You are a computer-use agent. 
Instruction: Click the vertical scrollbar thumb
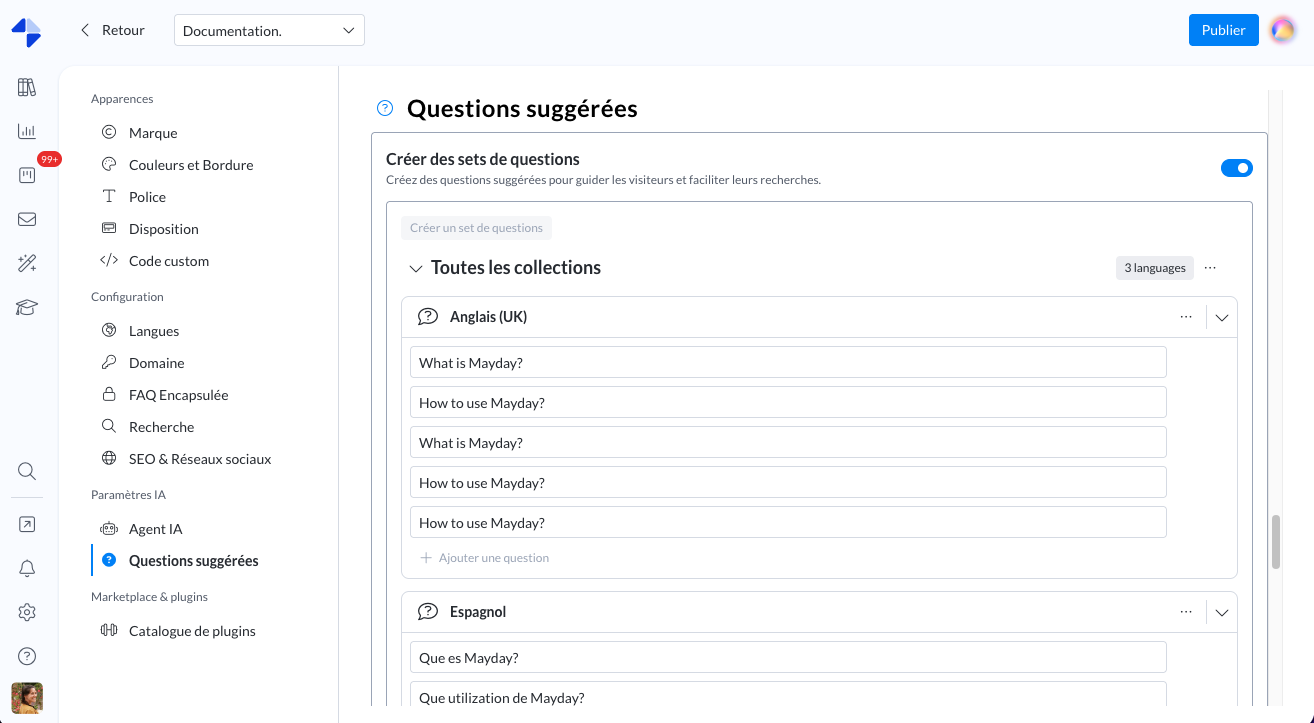coord(1275,542)
